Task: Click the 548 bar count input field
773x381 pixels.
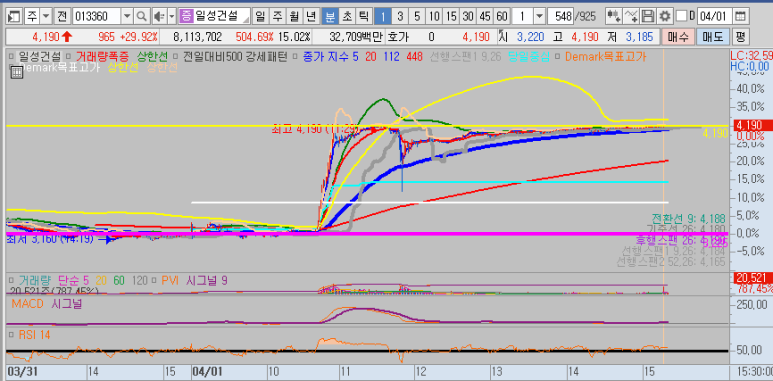Action: (x=561, y=17)
